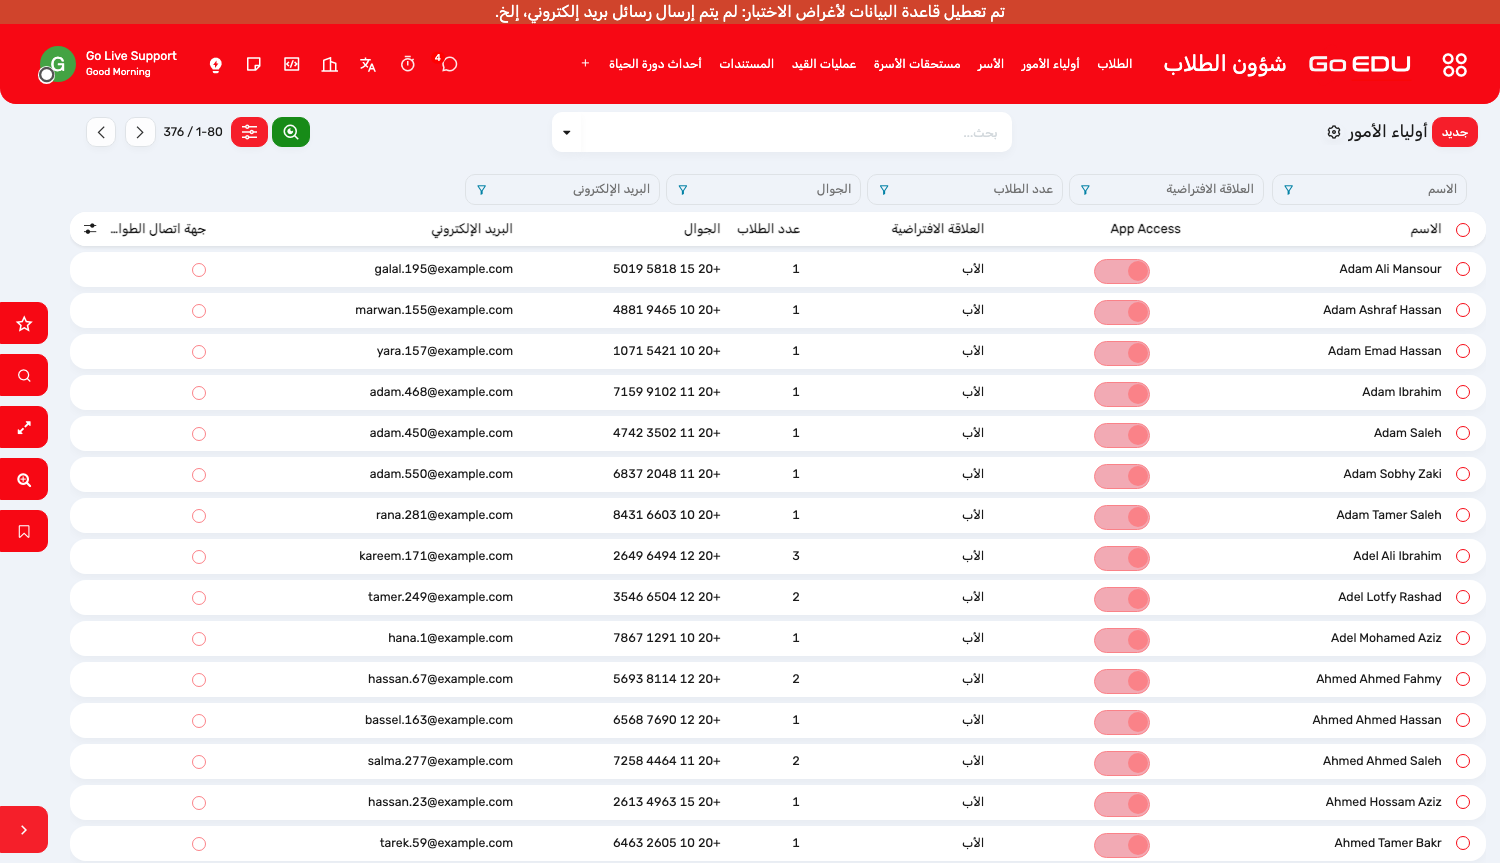Open the sticky note icon in header
Image resolution: width=1500 pixels, height=863 pixels.
[x=254, y=64]
